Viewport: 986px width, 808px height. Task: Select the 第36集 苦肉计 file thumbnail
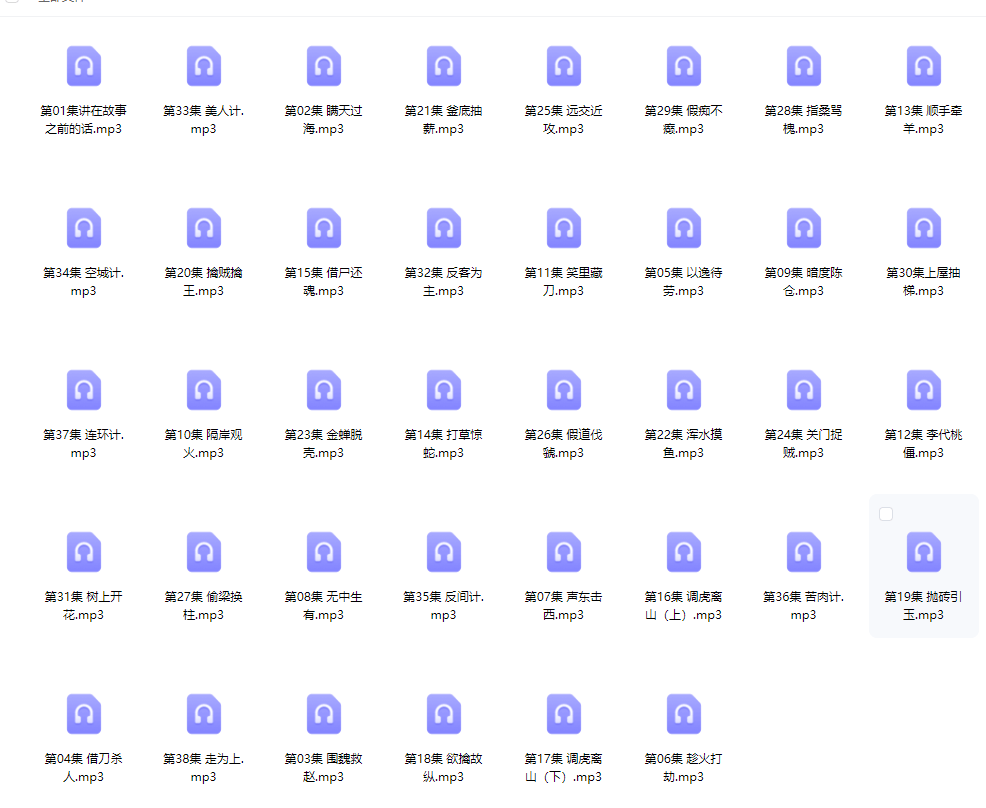[804, 552]
